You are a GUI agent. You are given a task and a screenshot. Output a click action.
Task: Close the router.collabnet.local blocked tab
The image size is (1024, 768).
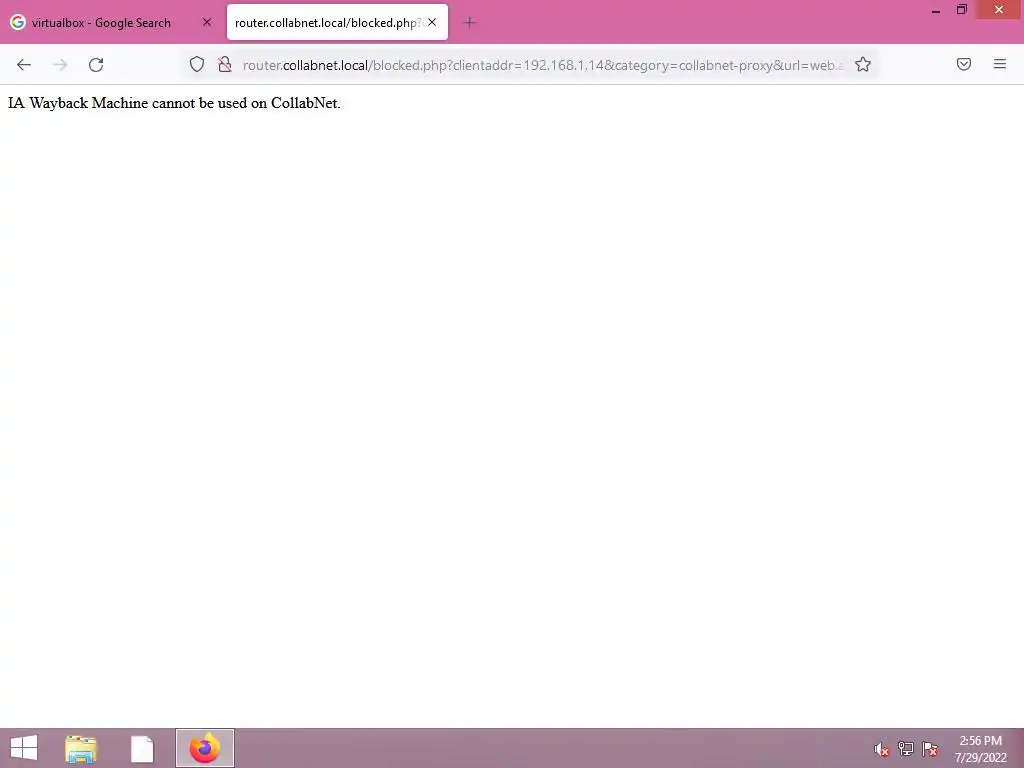click(432, 22)
